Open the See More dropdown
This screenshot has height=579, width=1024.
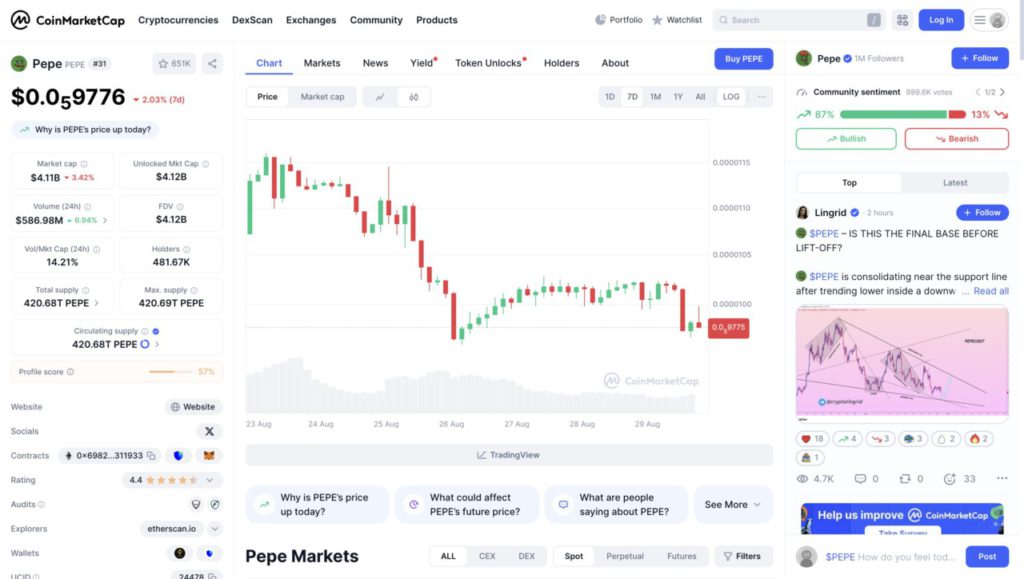coord(732,505)
